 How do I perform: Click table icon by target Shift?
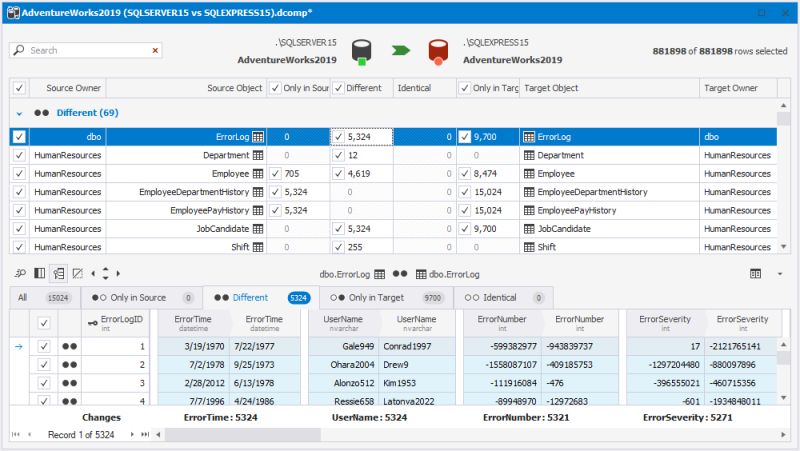tap(529, 247)
